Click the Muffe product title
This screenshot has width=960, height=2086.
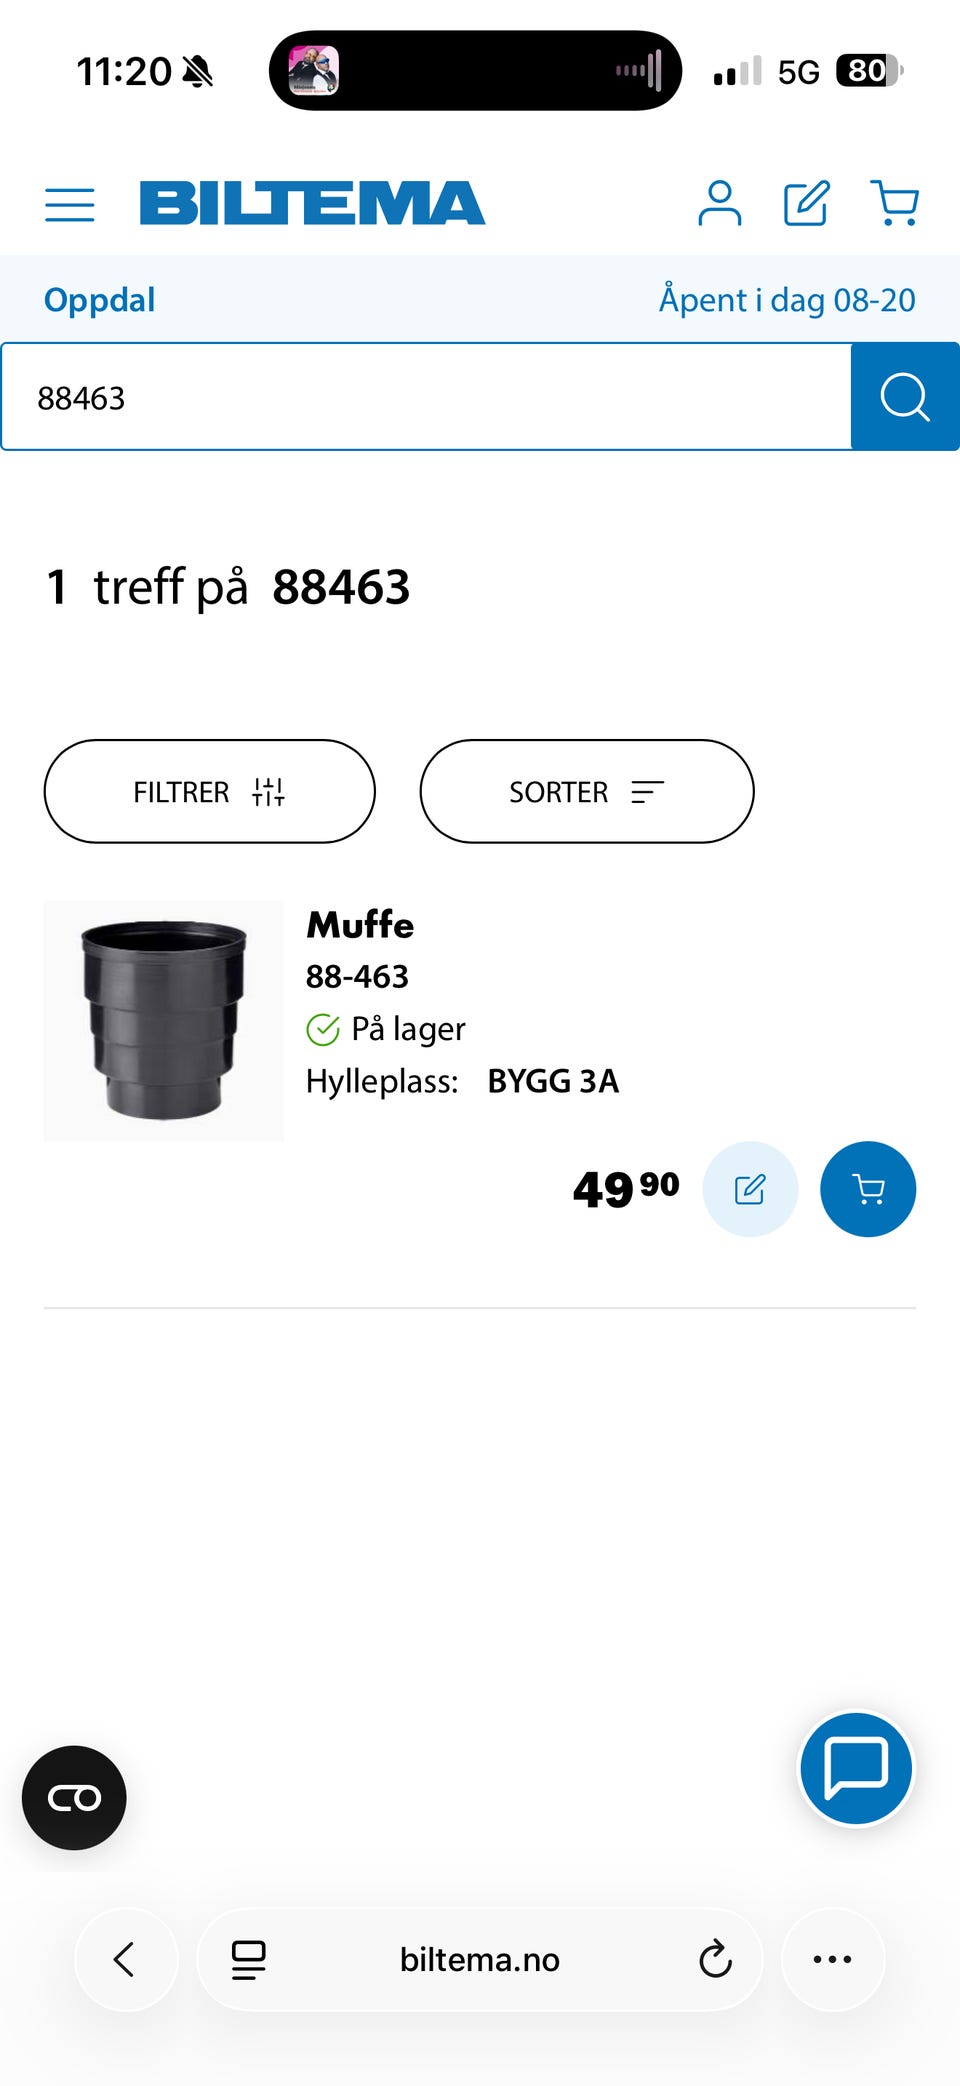(360, 925)
